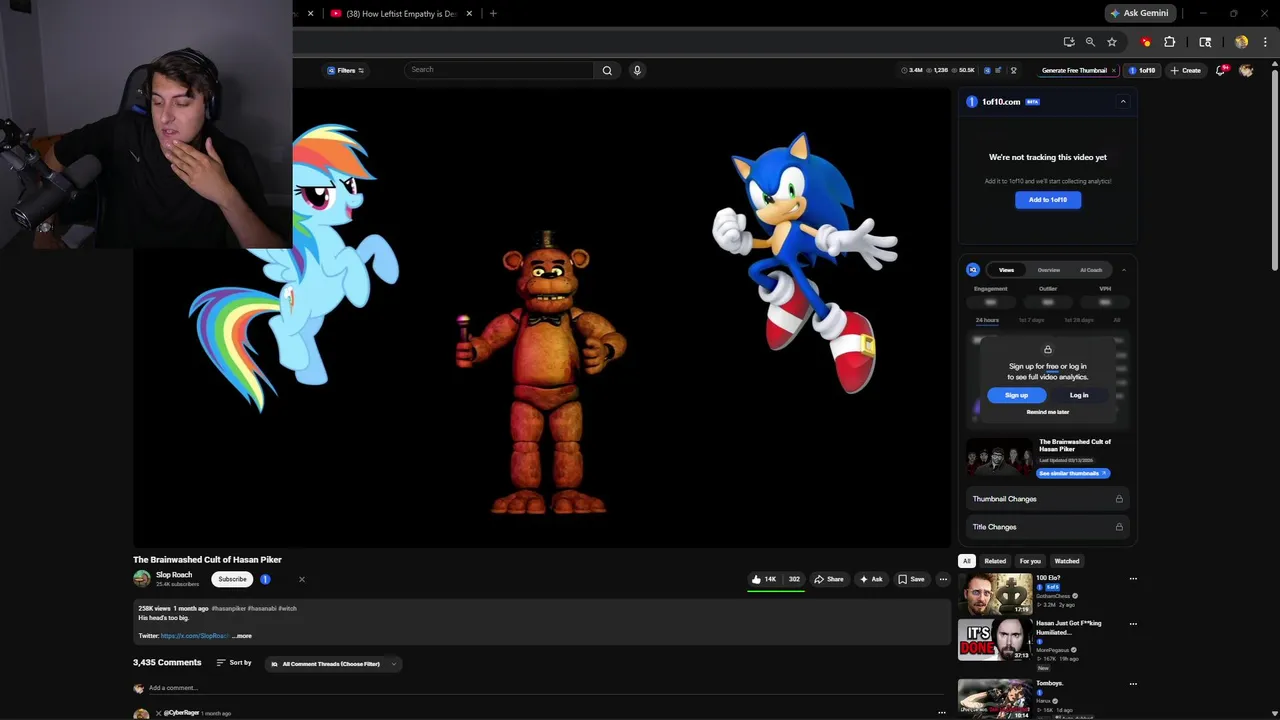Open the YouTube notifications bell

coord(1221,70)
